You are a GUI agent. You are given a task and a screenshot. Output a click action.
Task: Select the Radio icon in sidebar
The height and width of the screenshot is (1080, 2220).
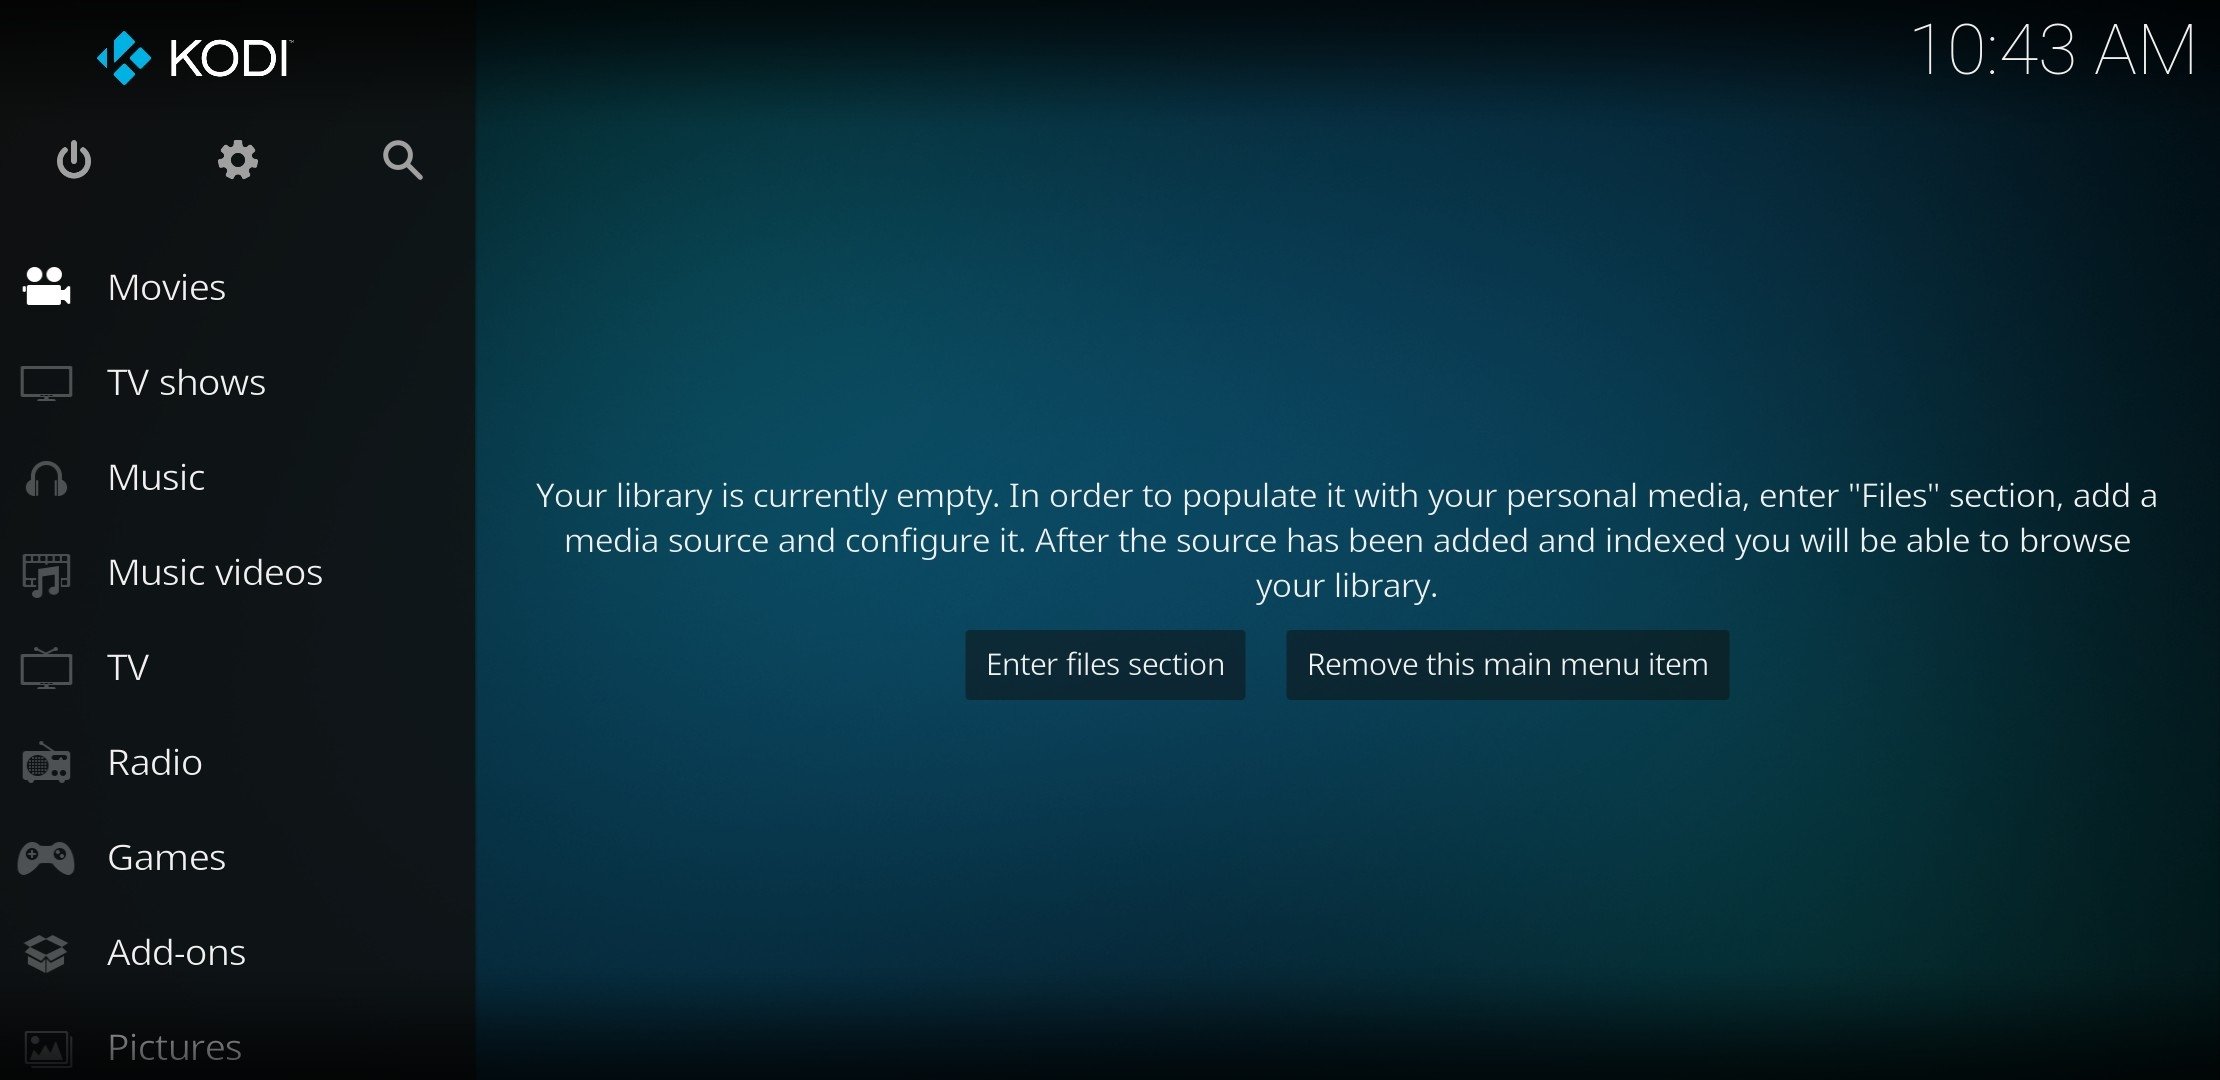pyautogui.click(x=45, y=762)
